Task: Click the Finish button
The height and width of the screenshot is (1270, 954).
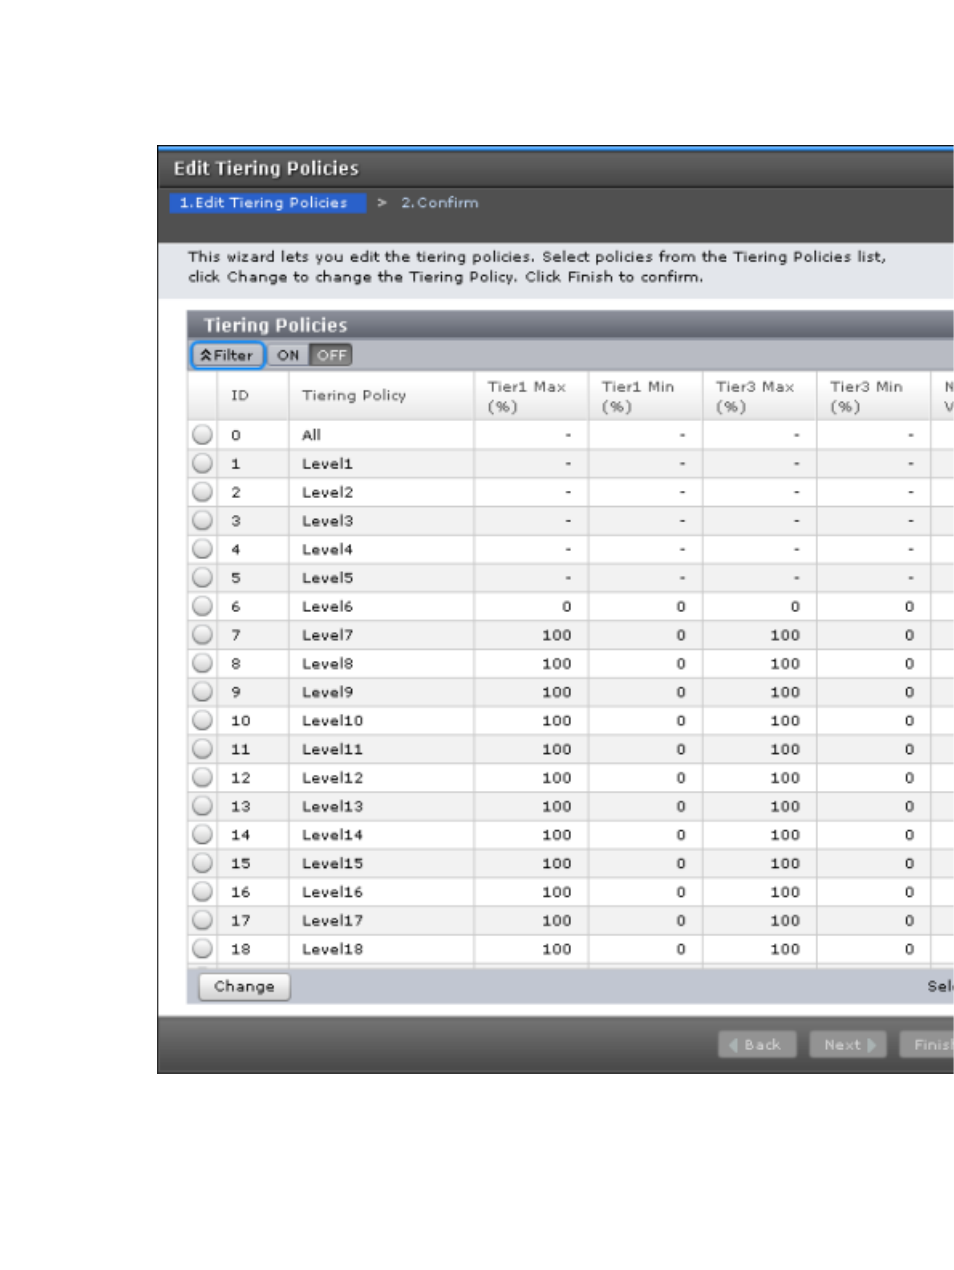Action: tap(927, 1044)
